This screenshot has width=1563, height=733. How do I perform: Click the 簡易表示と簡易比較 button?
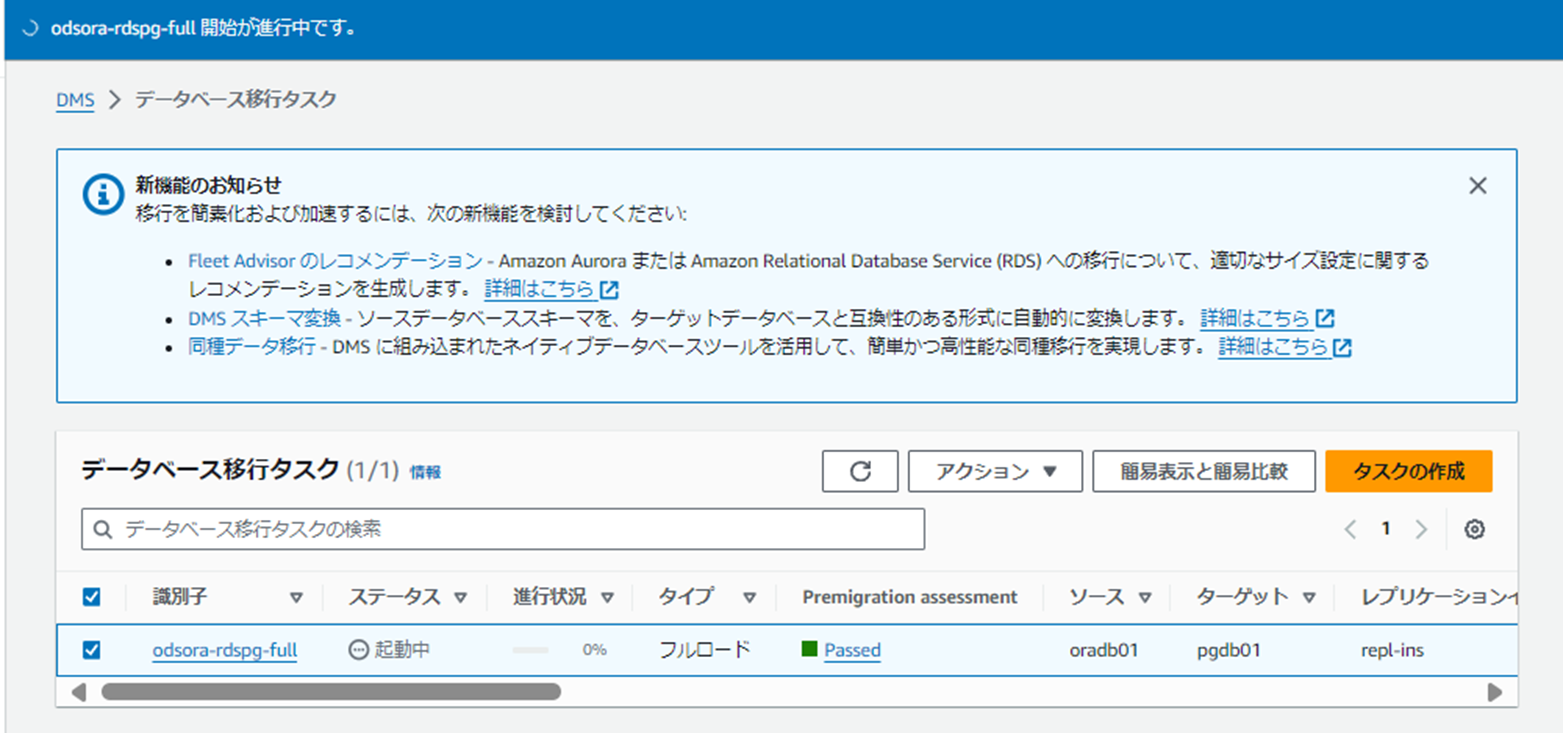tap(1206, 471)
